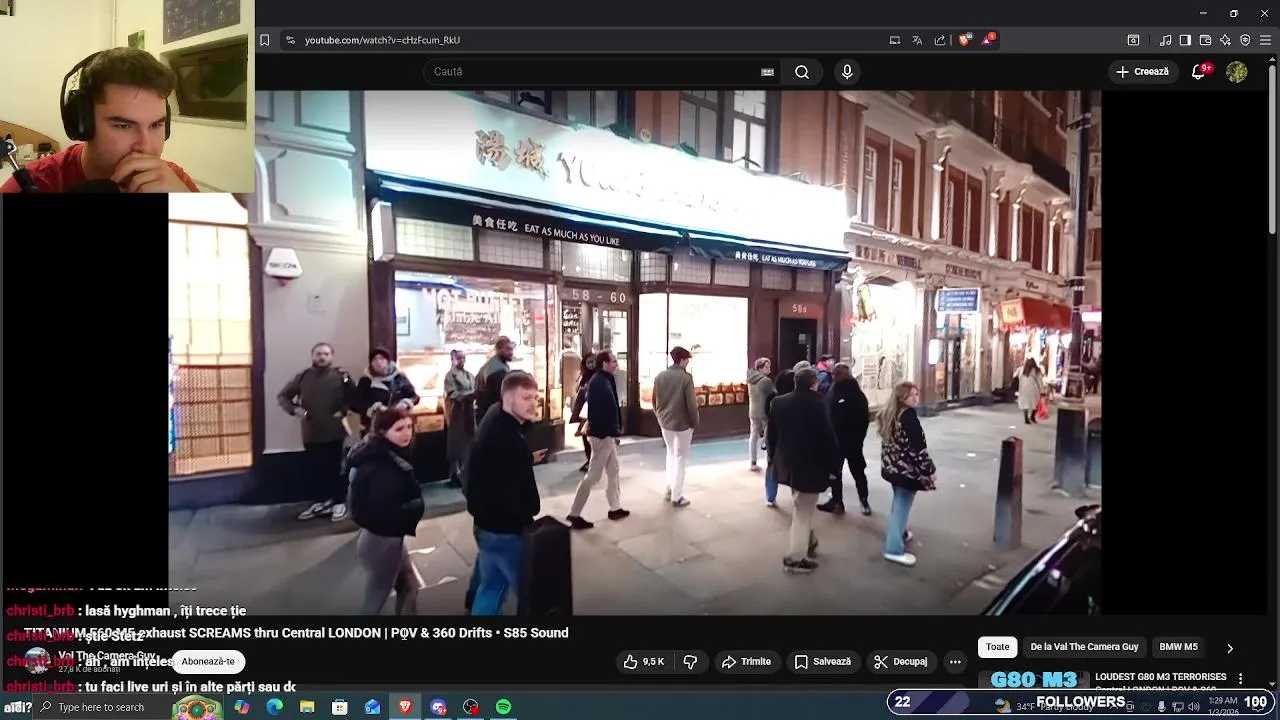
Task: Open Copilot from the taskbar
Action: point(242,707)
